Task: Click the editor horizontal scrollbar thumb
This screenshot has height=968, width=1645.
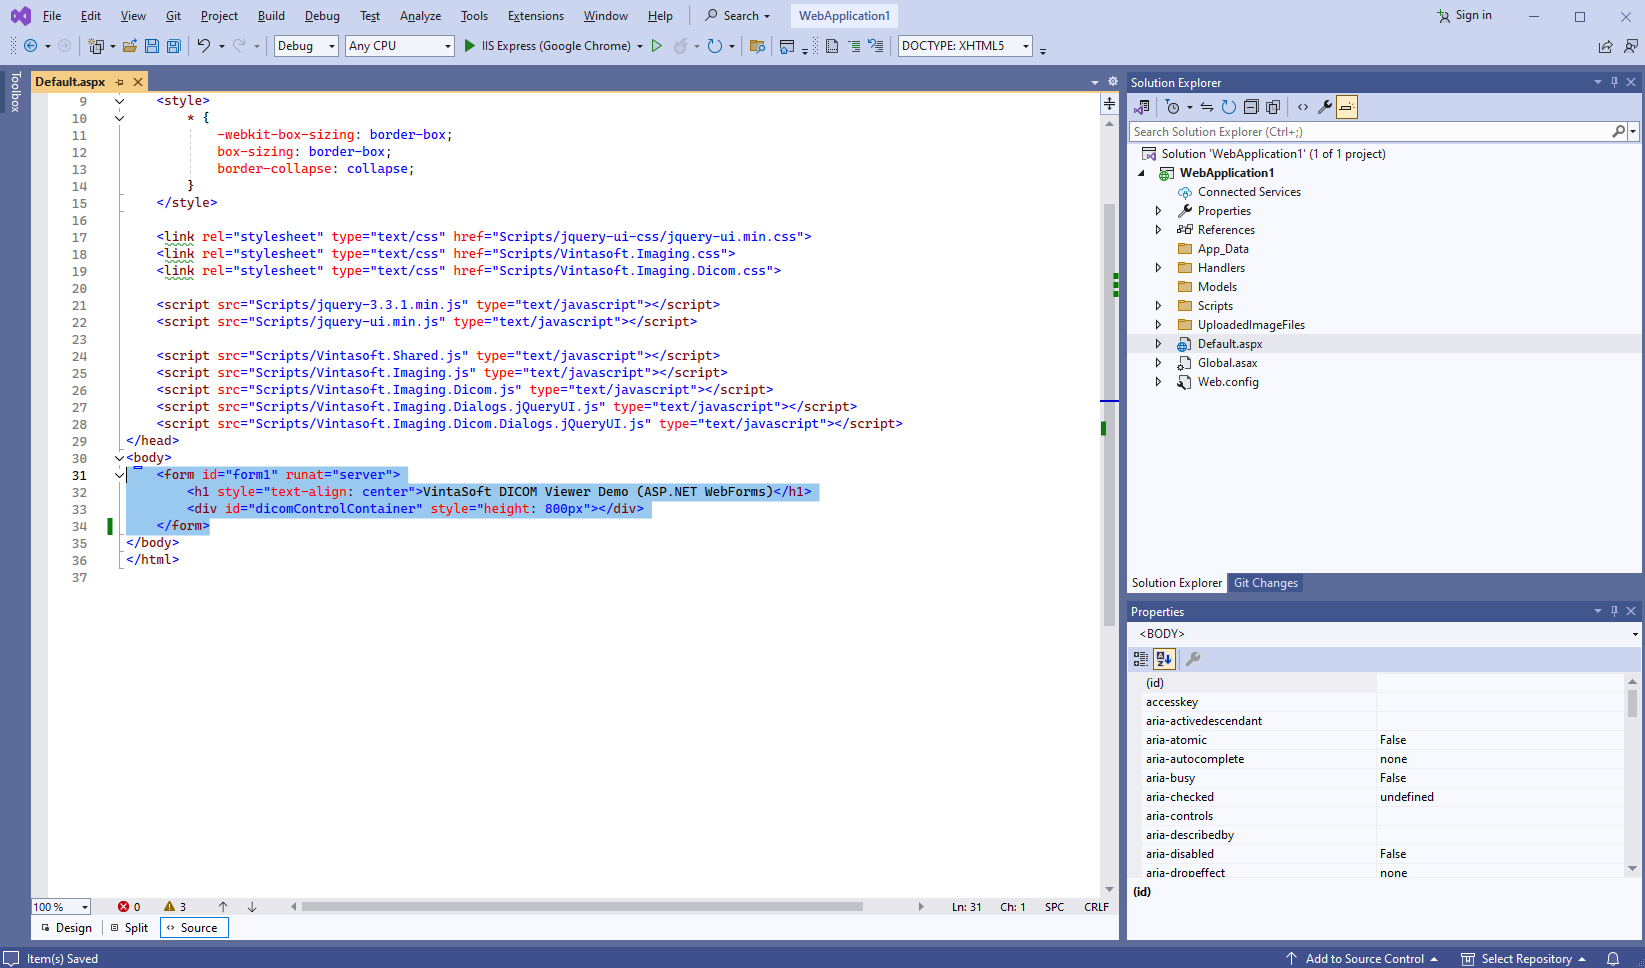Action: (x=582, y=907)
